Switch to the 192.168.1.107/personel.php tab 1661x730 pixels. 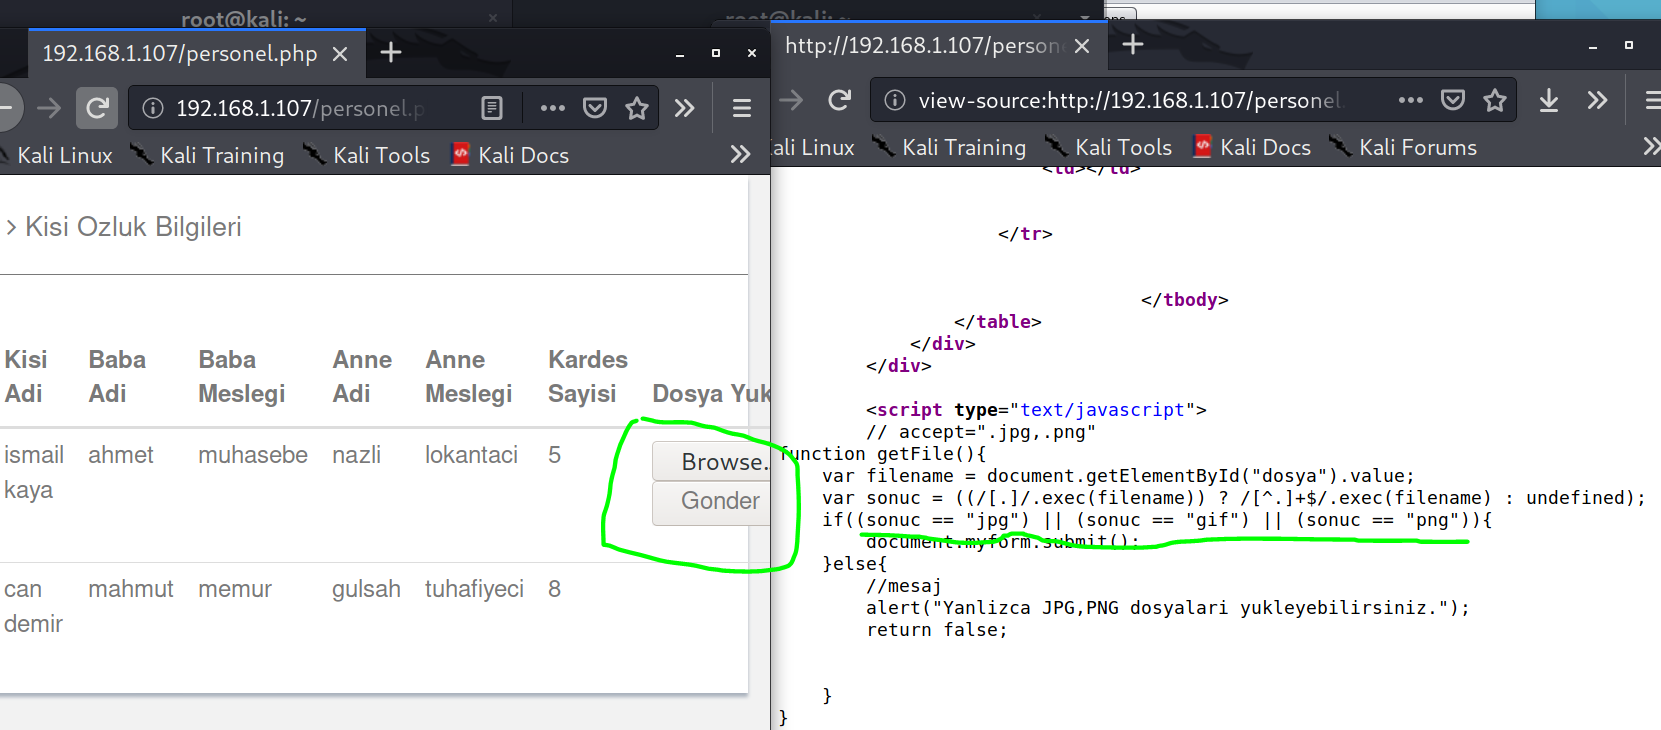tap(180, 54)
